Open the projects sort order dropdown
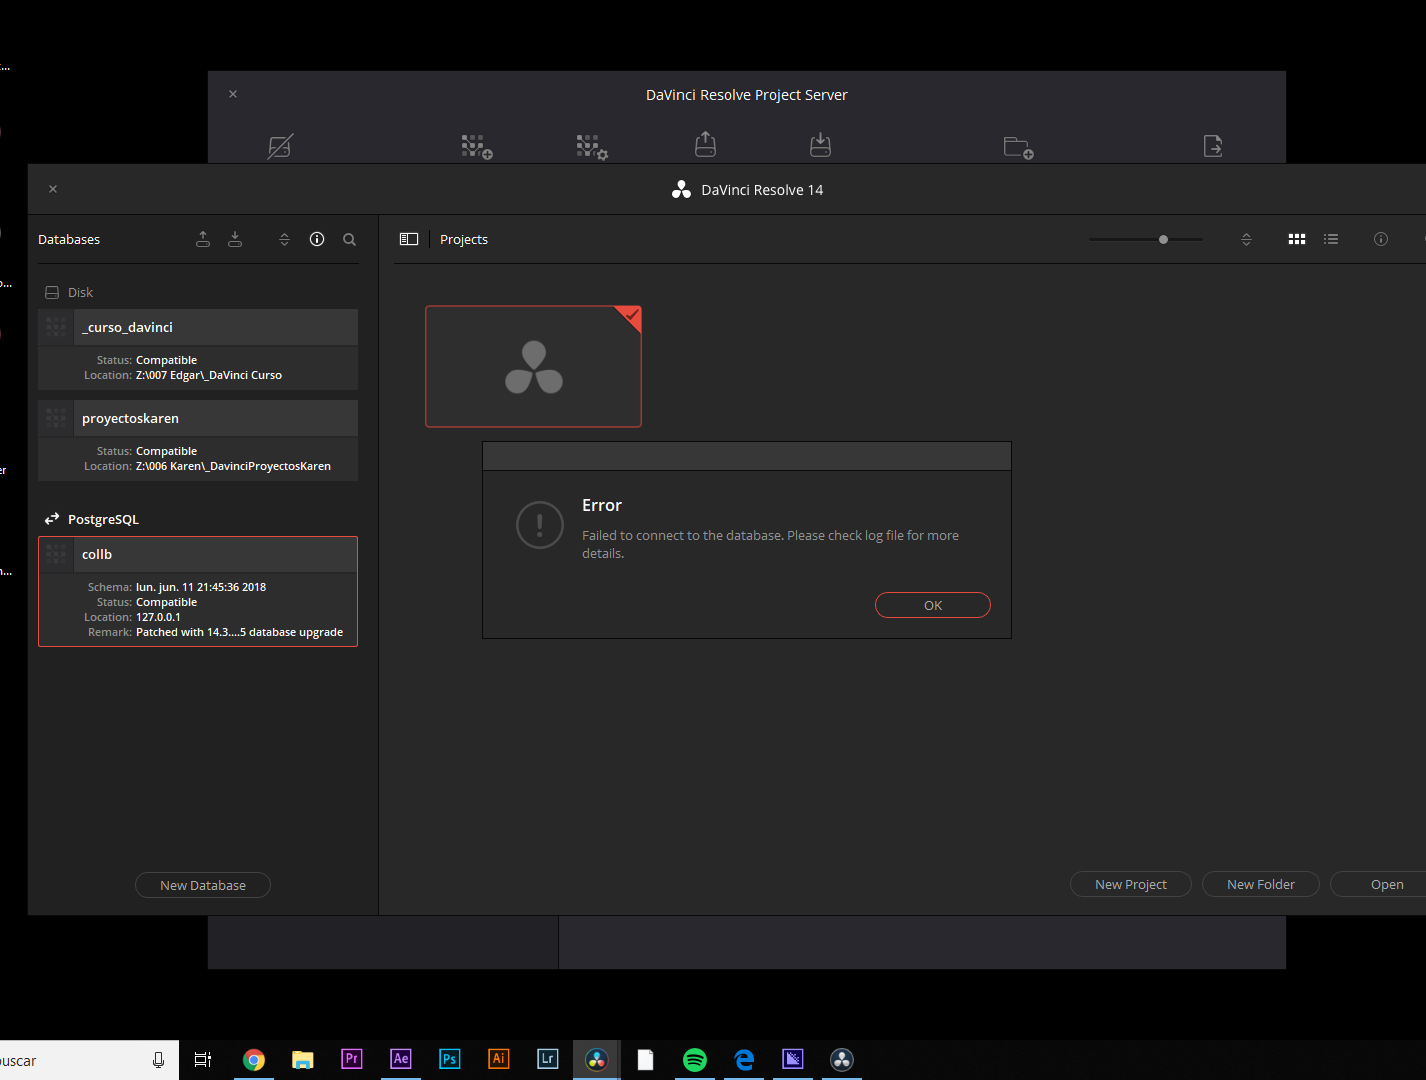The image size is (1426, 1080). coord(1246,239)
